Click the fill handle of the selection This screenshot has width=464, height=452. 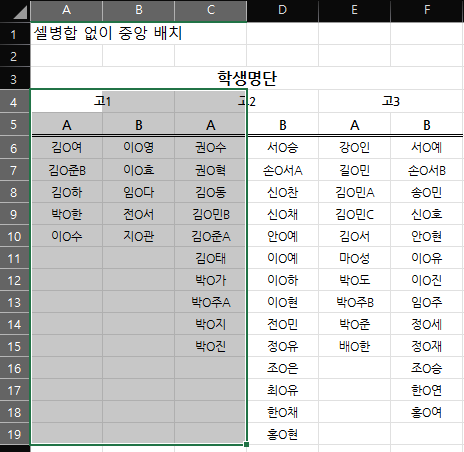coord(246,444)
